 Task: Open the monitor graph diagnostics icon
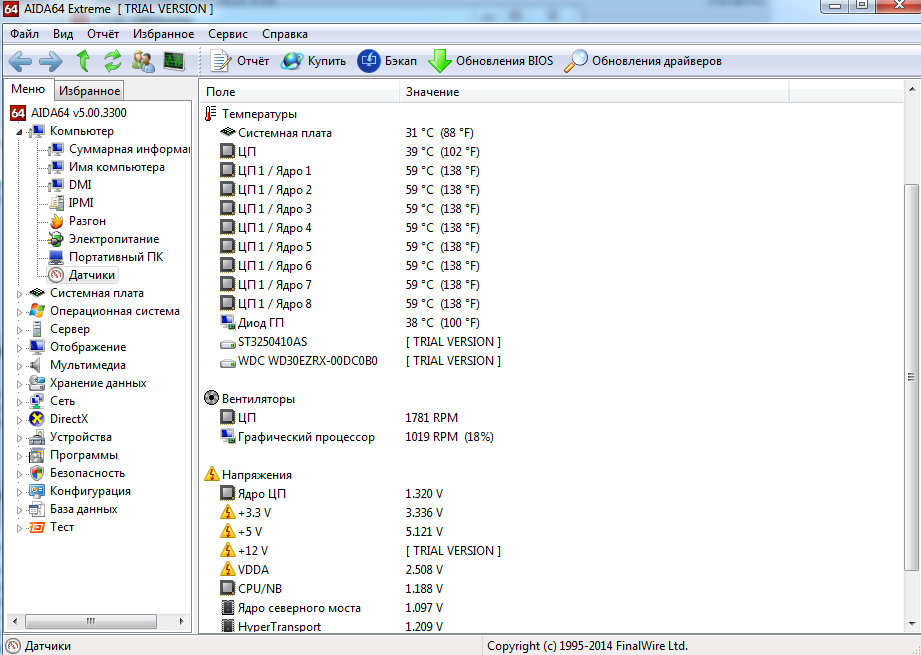pos(174,61)
